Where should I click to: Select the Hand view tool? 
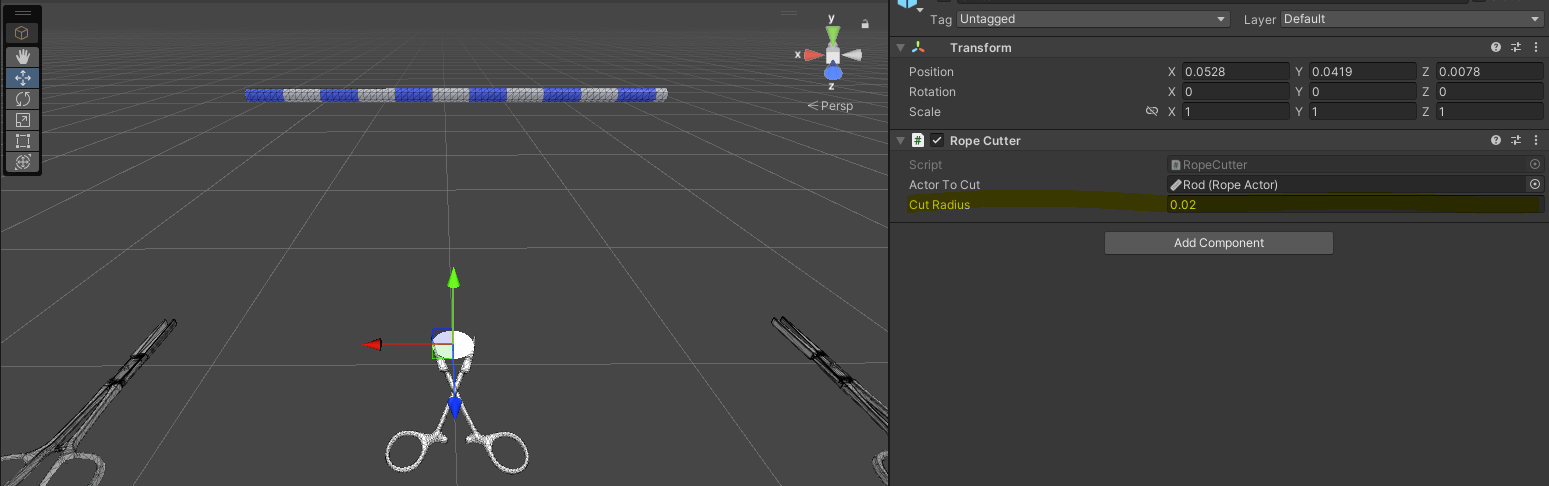click(22, 57)
